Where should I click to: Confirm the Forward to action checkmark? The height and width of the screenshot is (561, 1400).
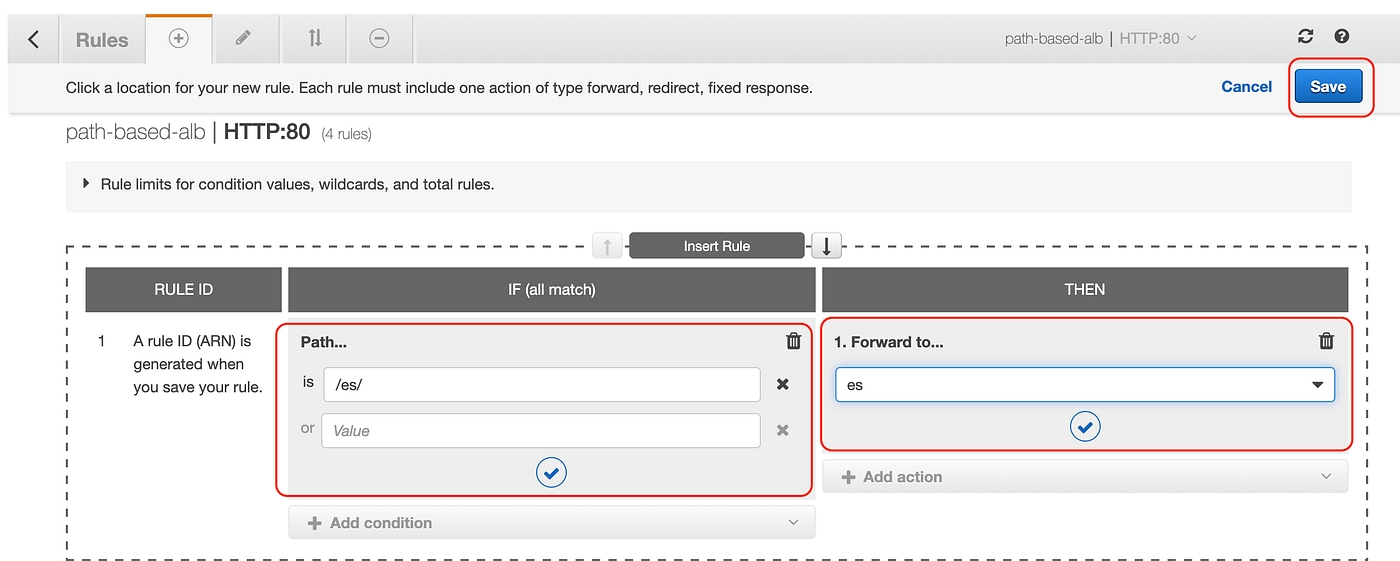(x=1085, y=427)
